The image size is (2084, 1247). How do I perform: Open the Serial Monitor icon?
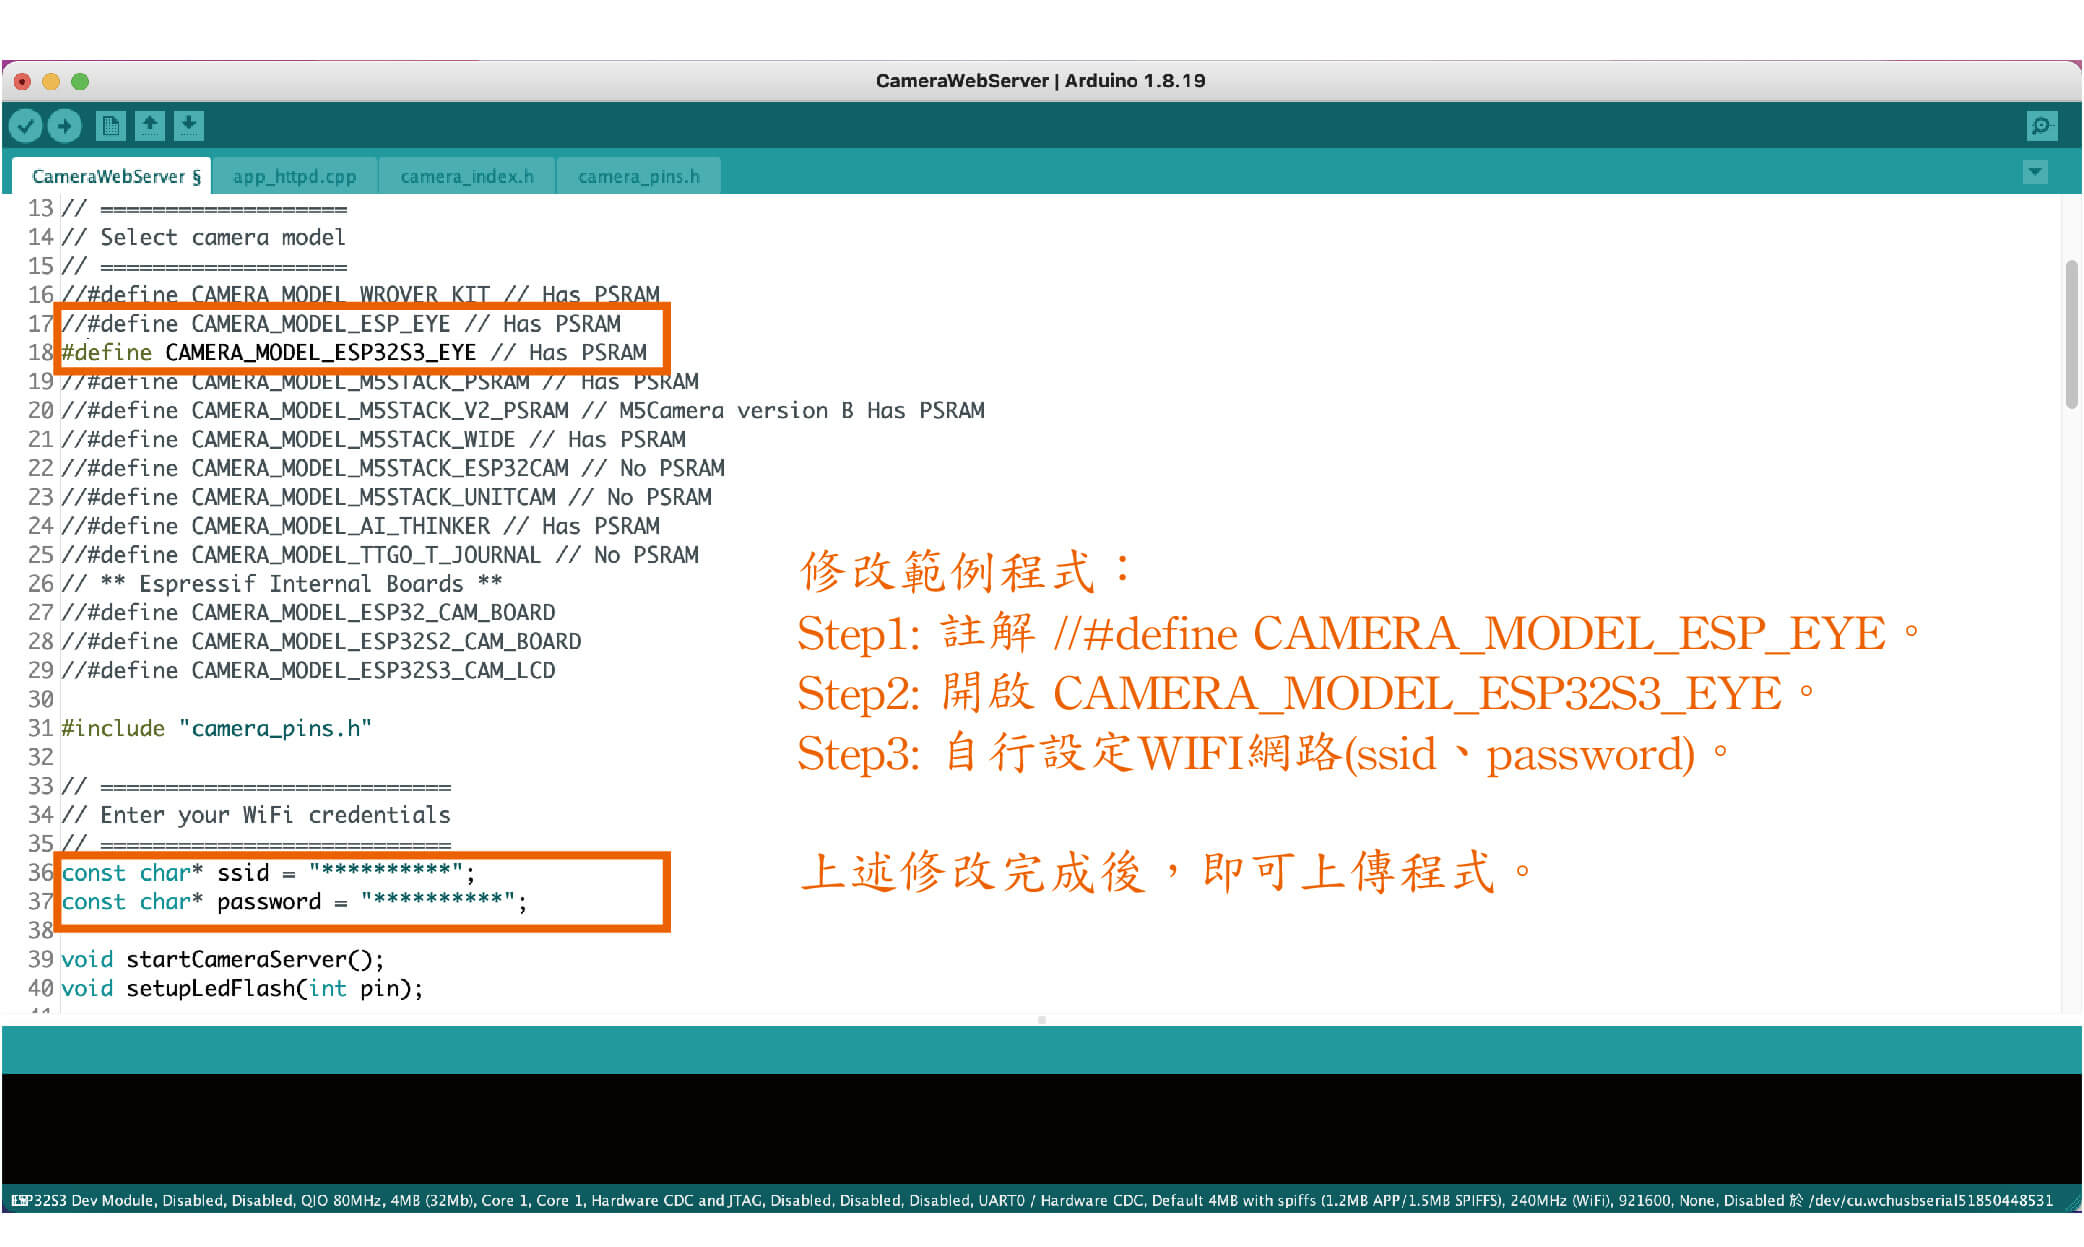click(2041, 125)
